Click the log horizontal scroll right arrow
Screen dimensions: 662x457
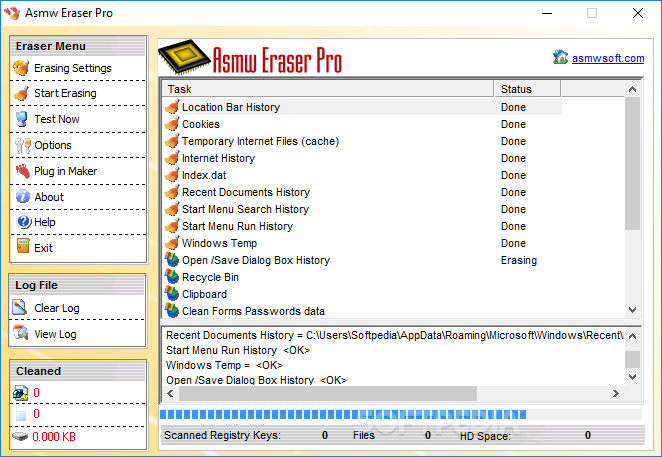pos(616,394)
